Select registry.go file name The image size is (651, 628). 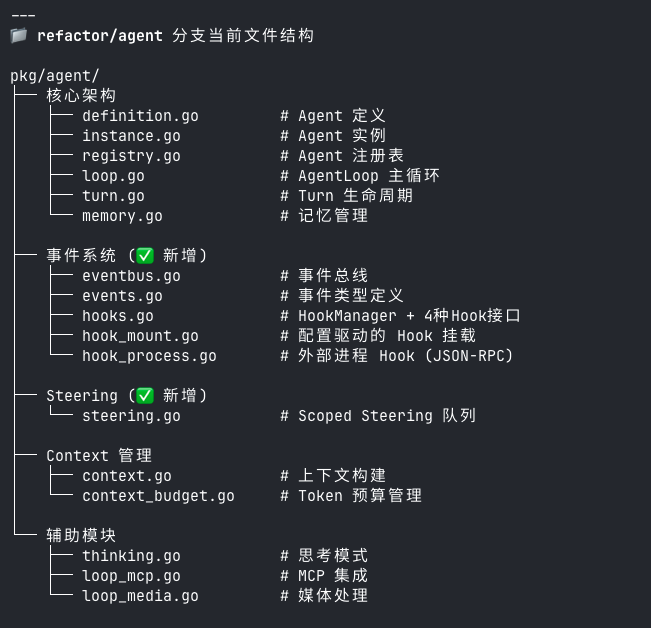pos(131,156)
